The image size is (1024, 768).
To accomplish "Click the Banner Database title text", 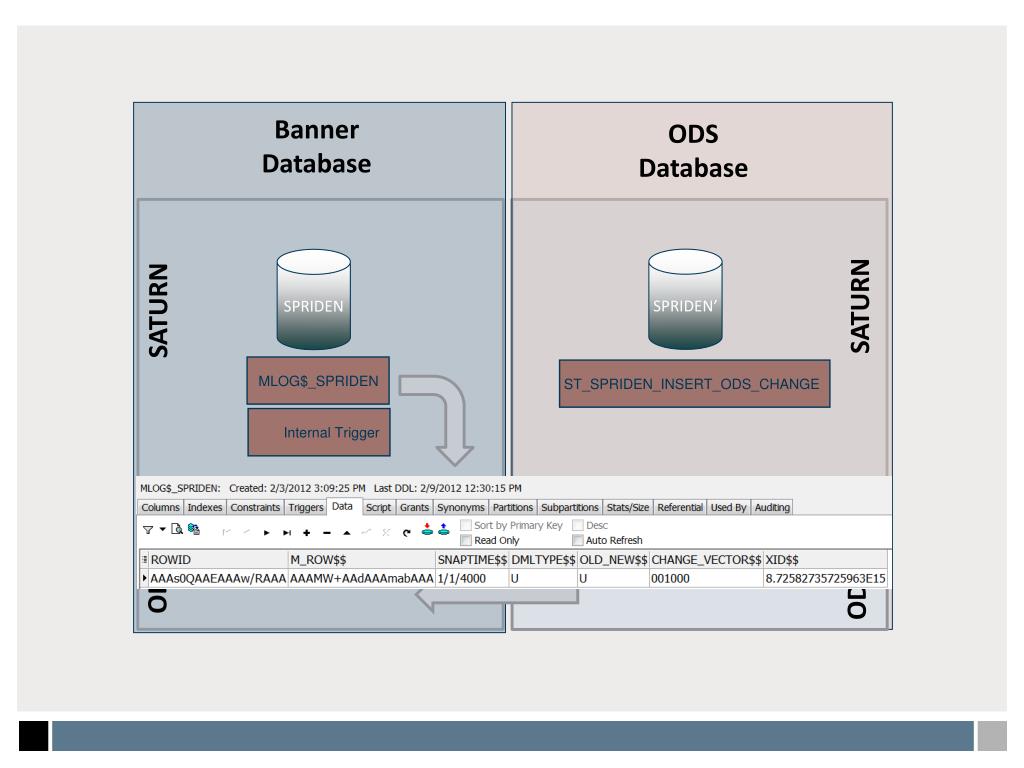I will tap(317, 147).
